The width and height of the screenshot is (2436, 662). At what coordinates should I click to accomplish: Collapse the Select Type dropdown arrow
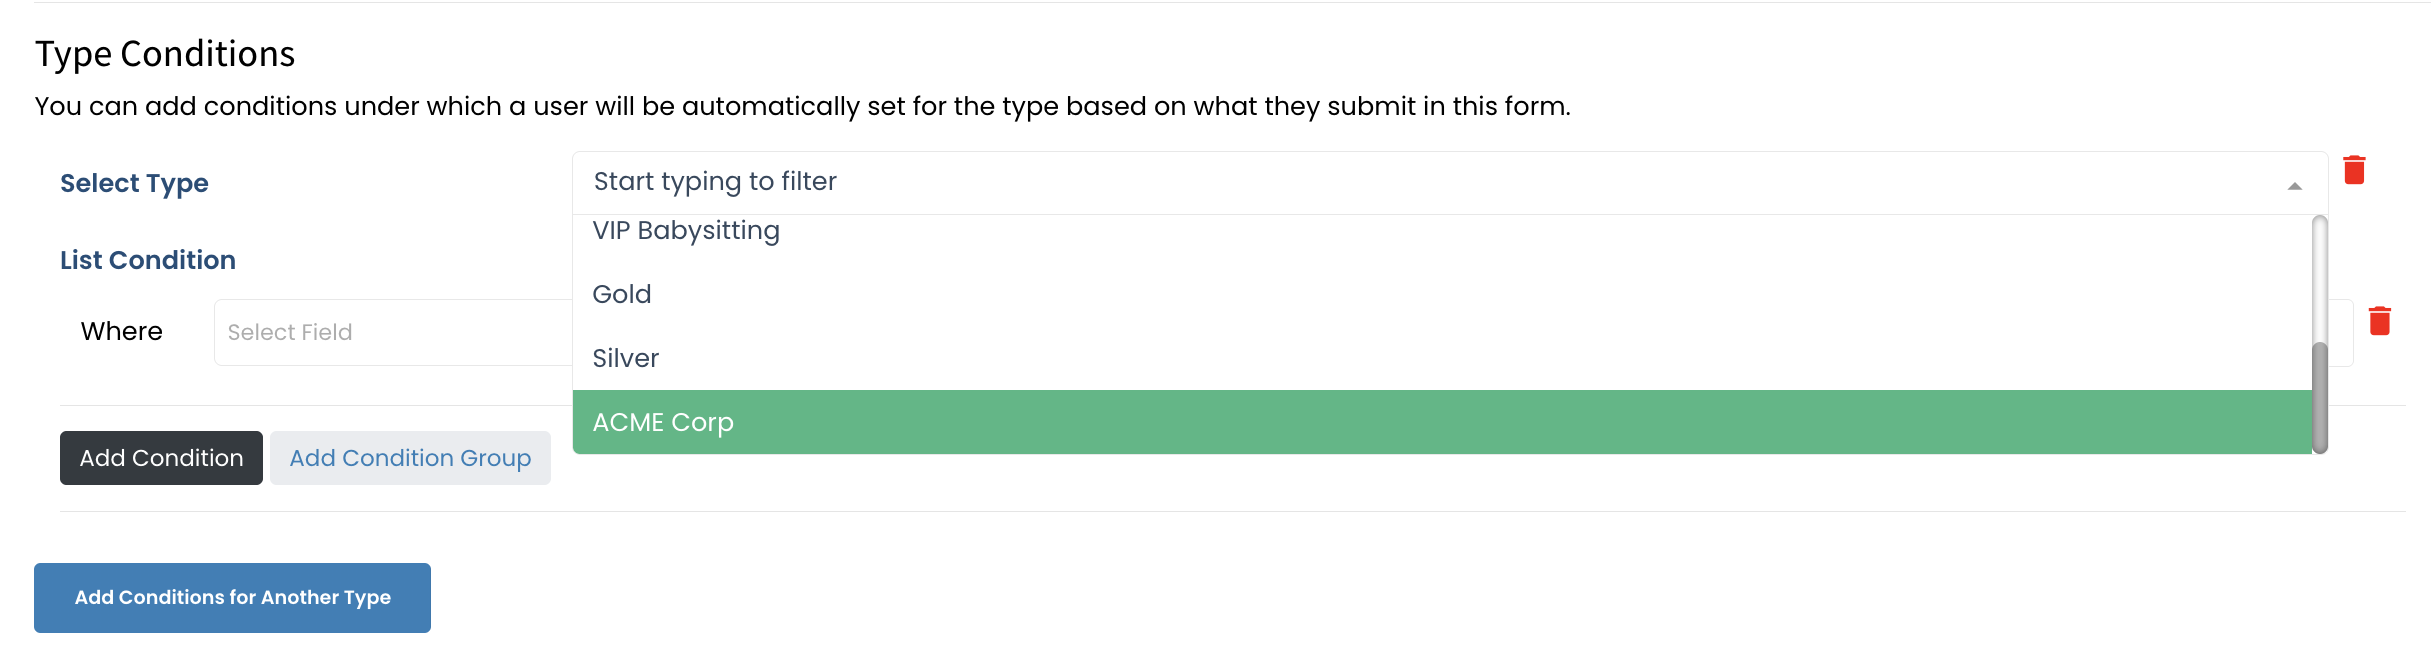[x=2295, y=186]
